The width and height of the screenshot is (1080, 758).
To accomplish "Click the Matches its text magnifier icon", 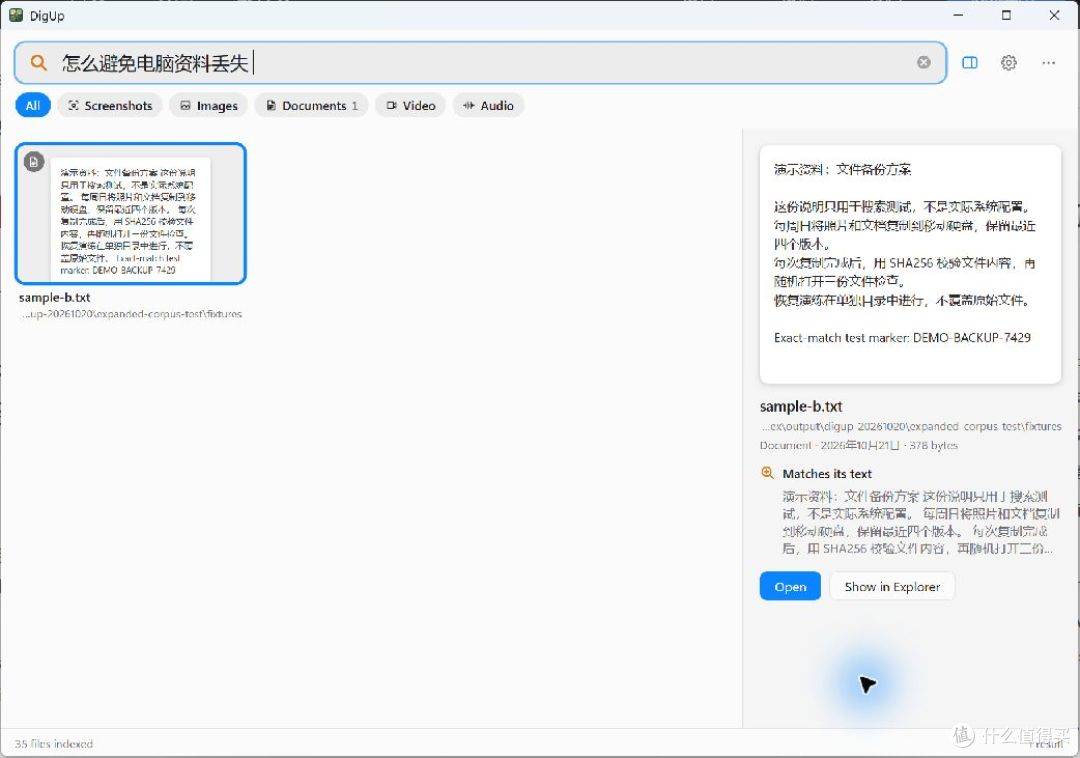I will click(767, 473).
